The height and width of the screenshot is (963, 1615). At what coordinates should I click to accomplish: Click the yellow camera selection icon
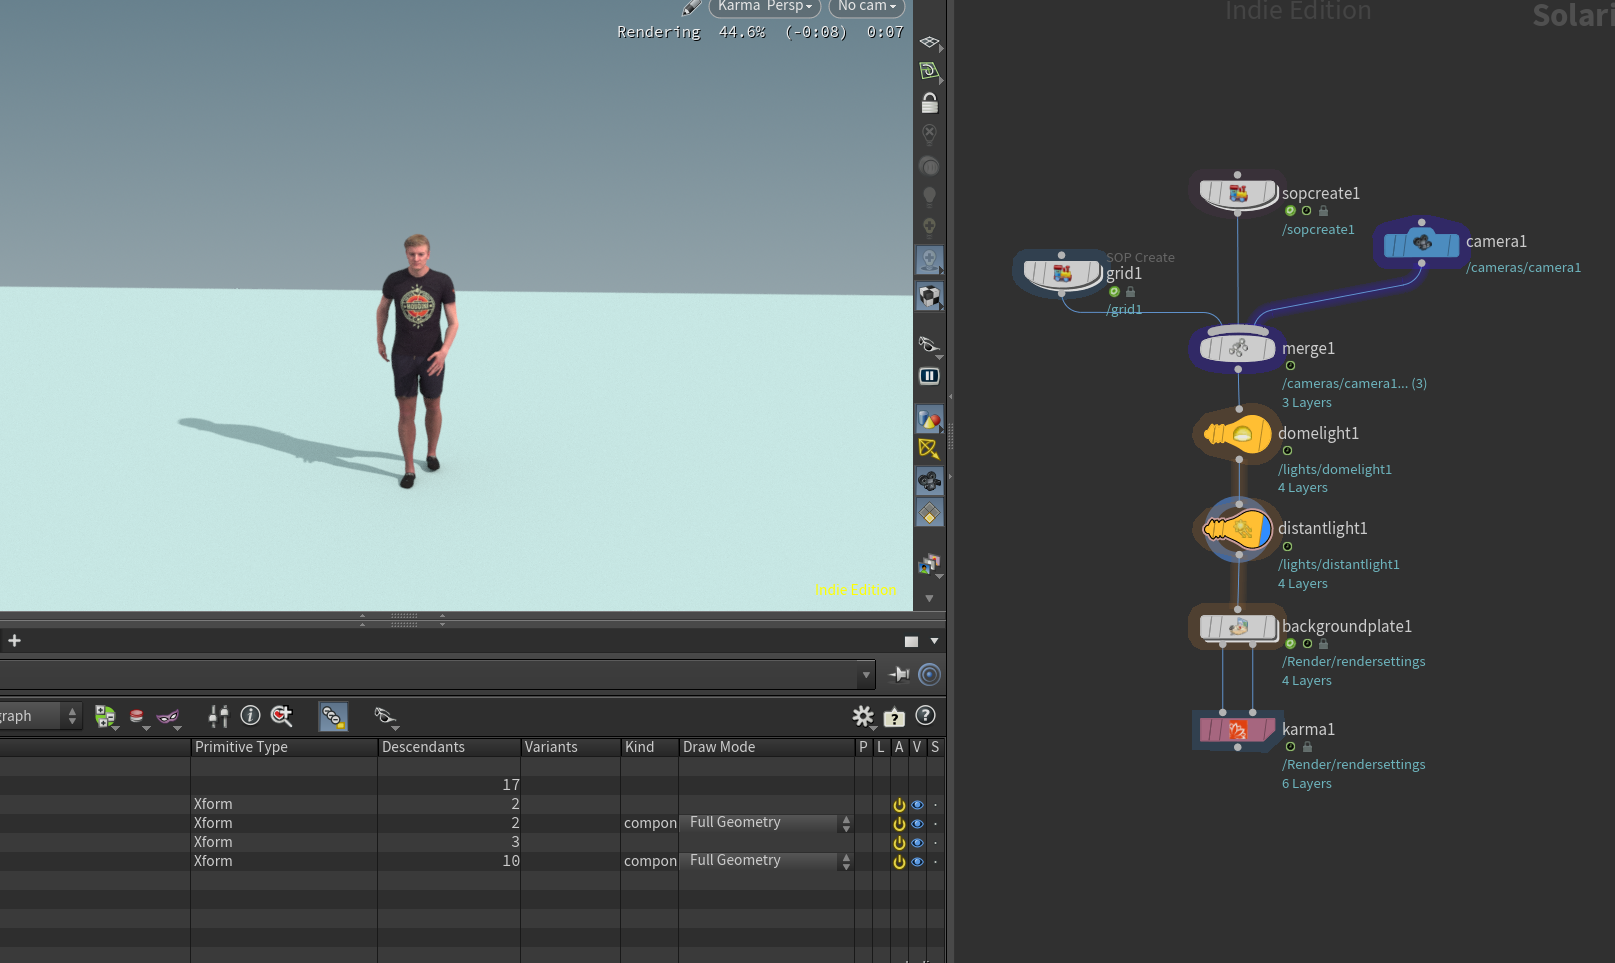[x=929, y=449]
